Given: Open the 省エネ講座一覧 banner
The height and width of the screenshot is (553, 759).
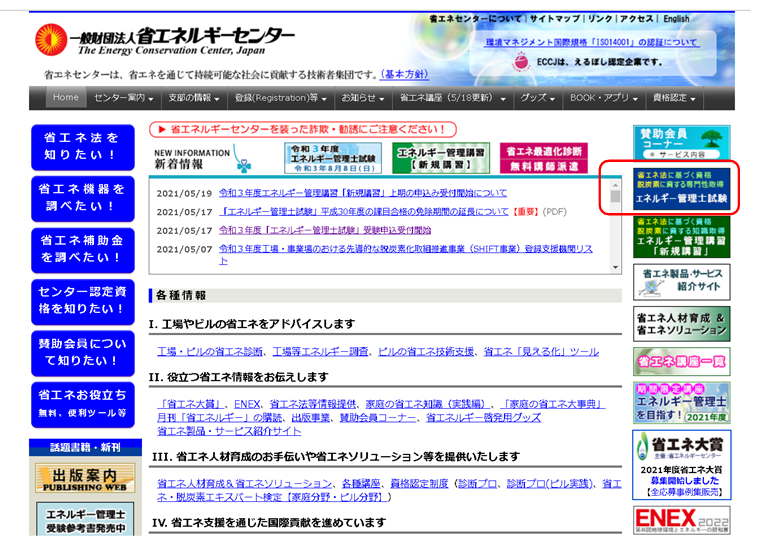Looking at the screenshot, I should tap(682, 361).
